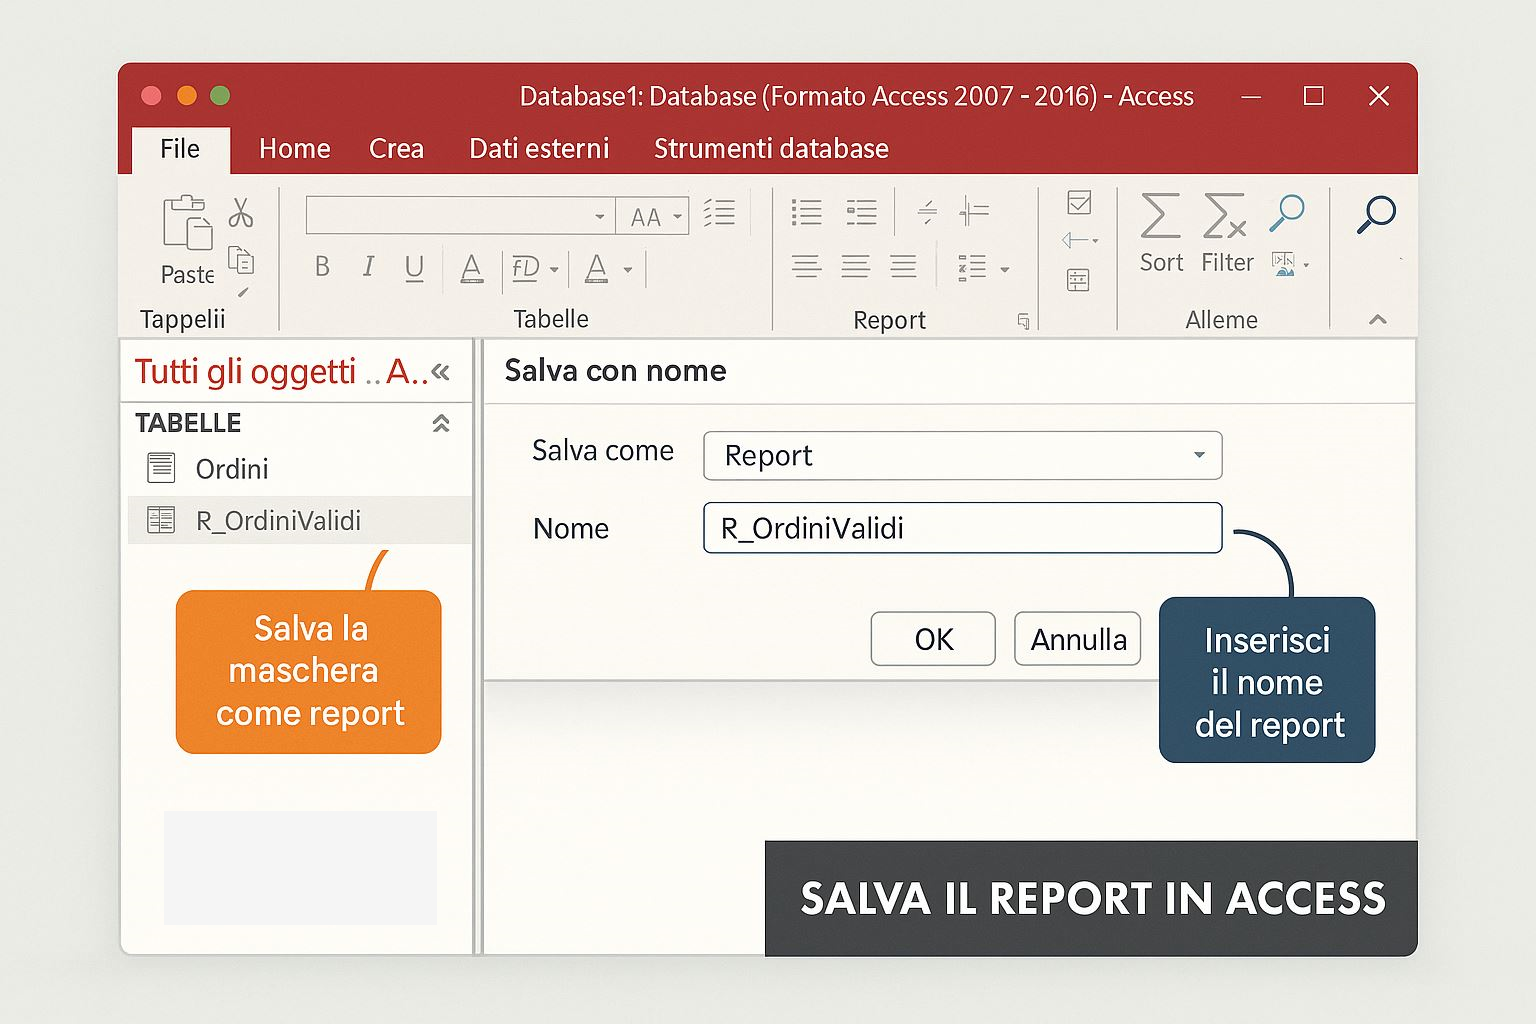Click the Nome text field
This screenshot has width=1536, height=1024.
[x=962, y=528]
